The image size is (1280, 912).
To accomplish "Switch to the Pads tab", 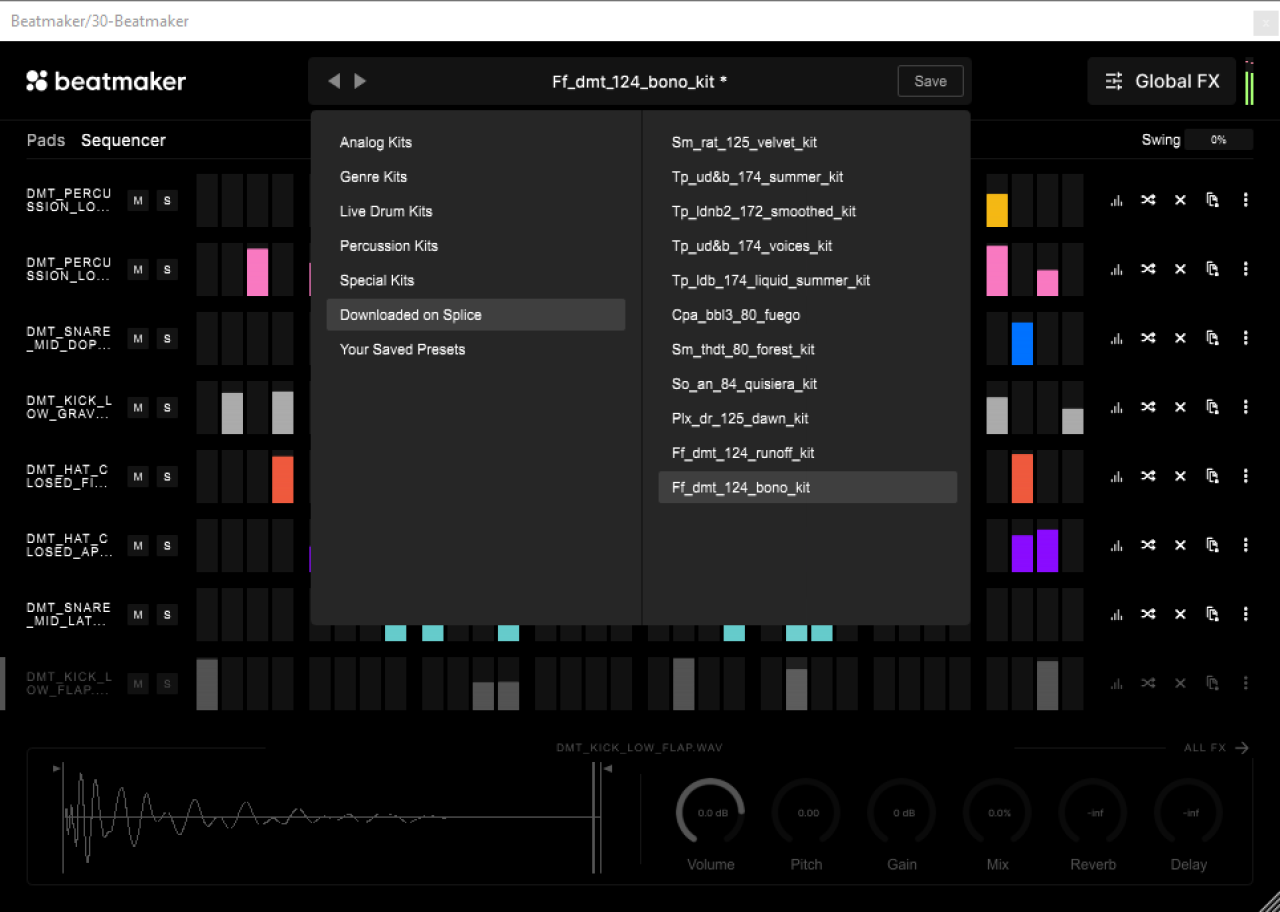I will [x=46, y=140].
